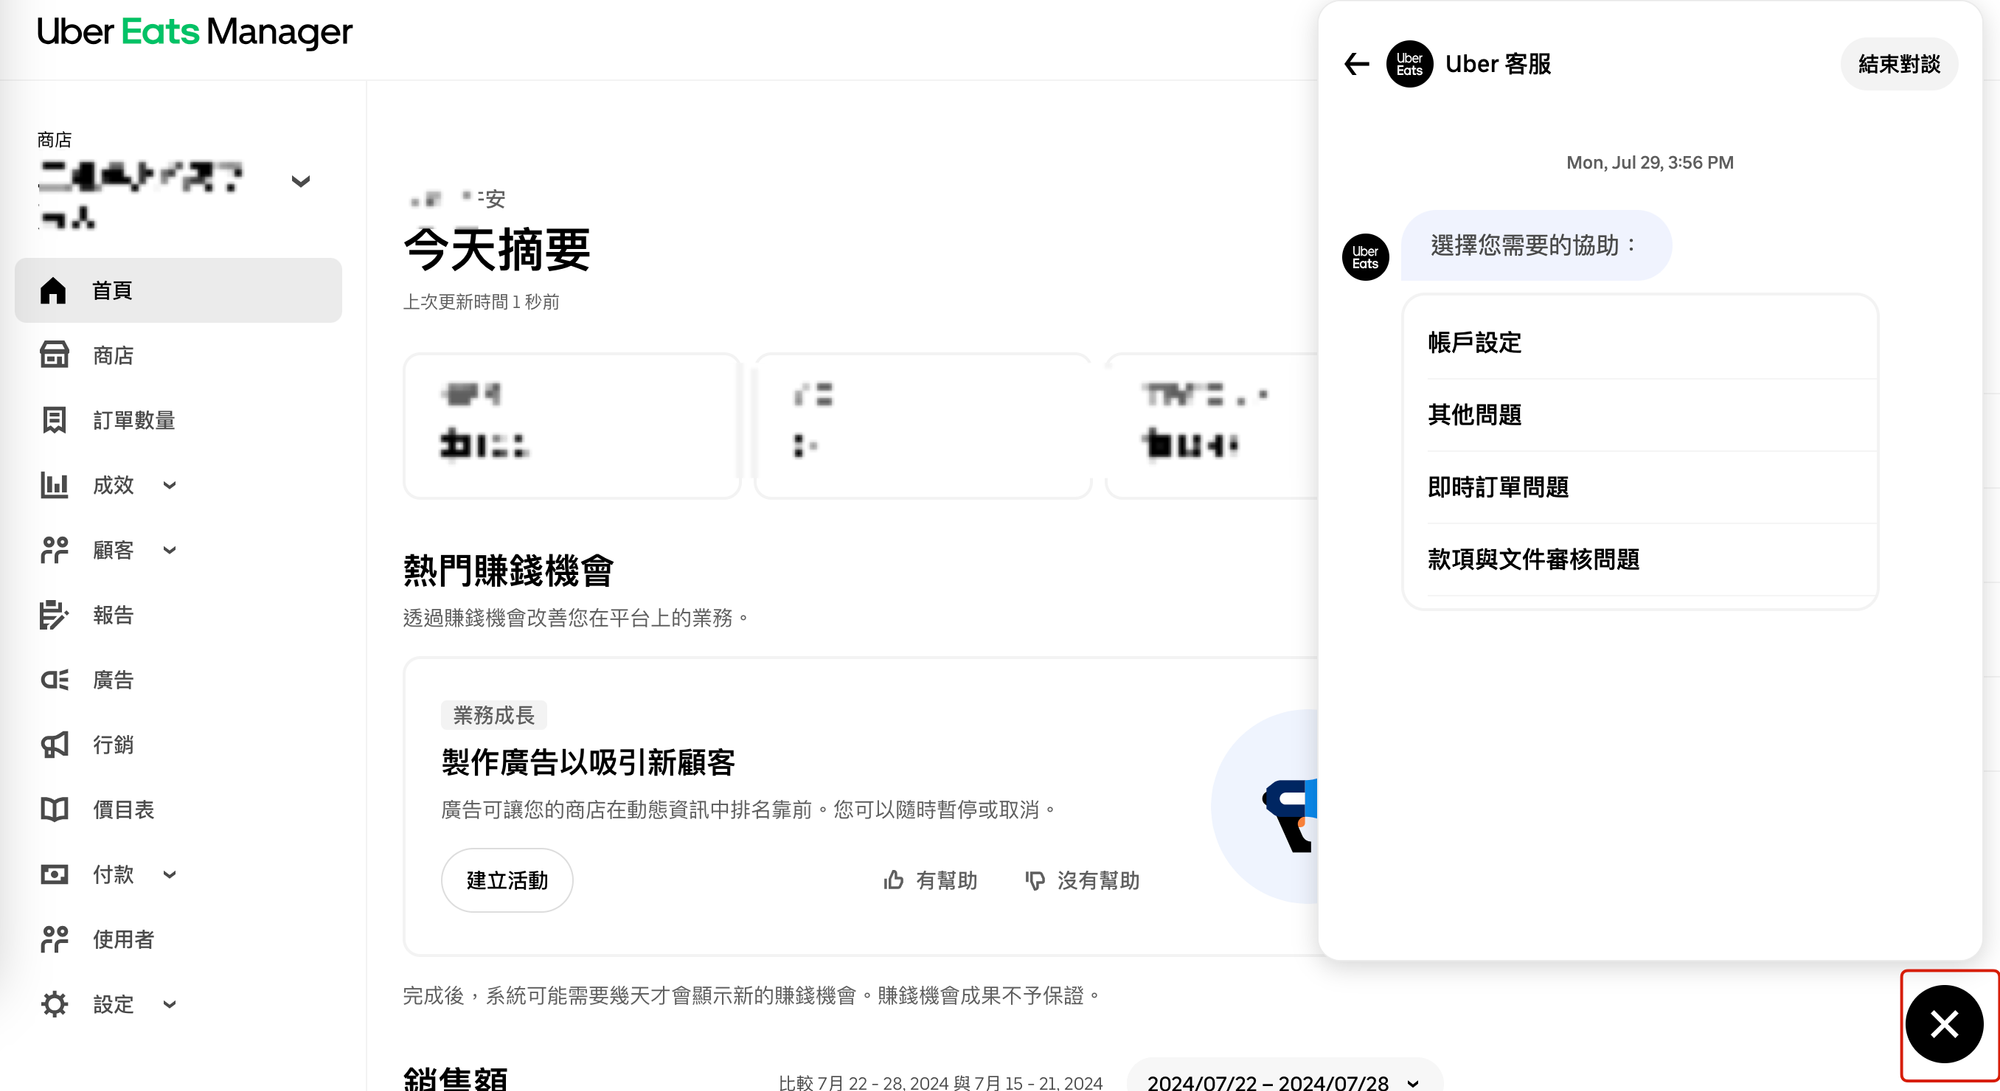Select the 使用者 users icon
This screenshot has height=1091, width=2000.
tap(54, 939)
